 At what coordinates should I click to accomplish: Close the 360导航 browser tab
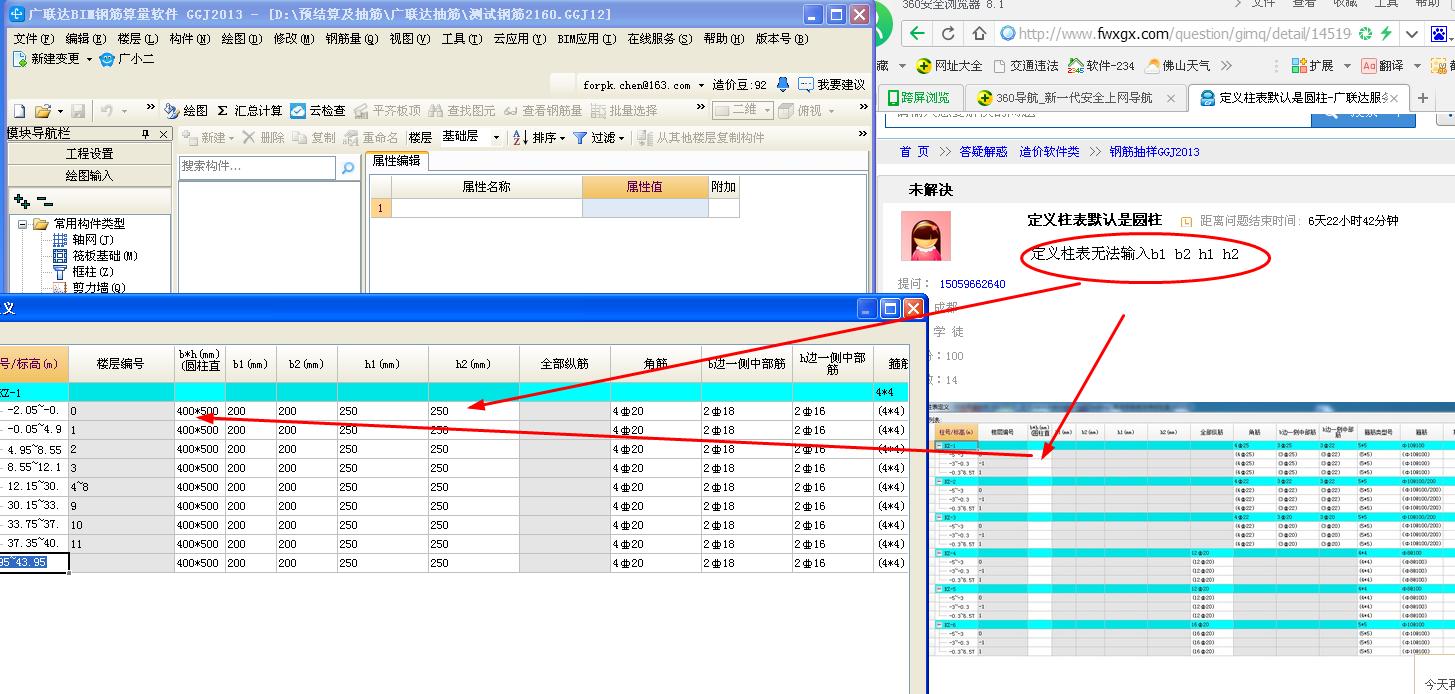click(1172, 98)
